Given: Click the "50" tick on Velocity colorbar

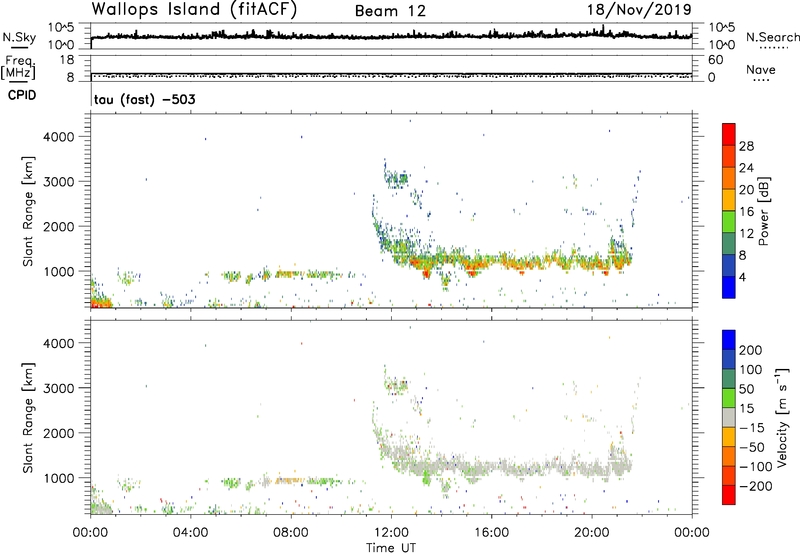Looking at the screenshot, I should [x=746, y=389].
